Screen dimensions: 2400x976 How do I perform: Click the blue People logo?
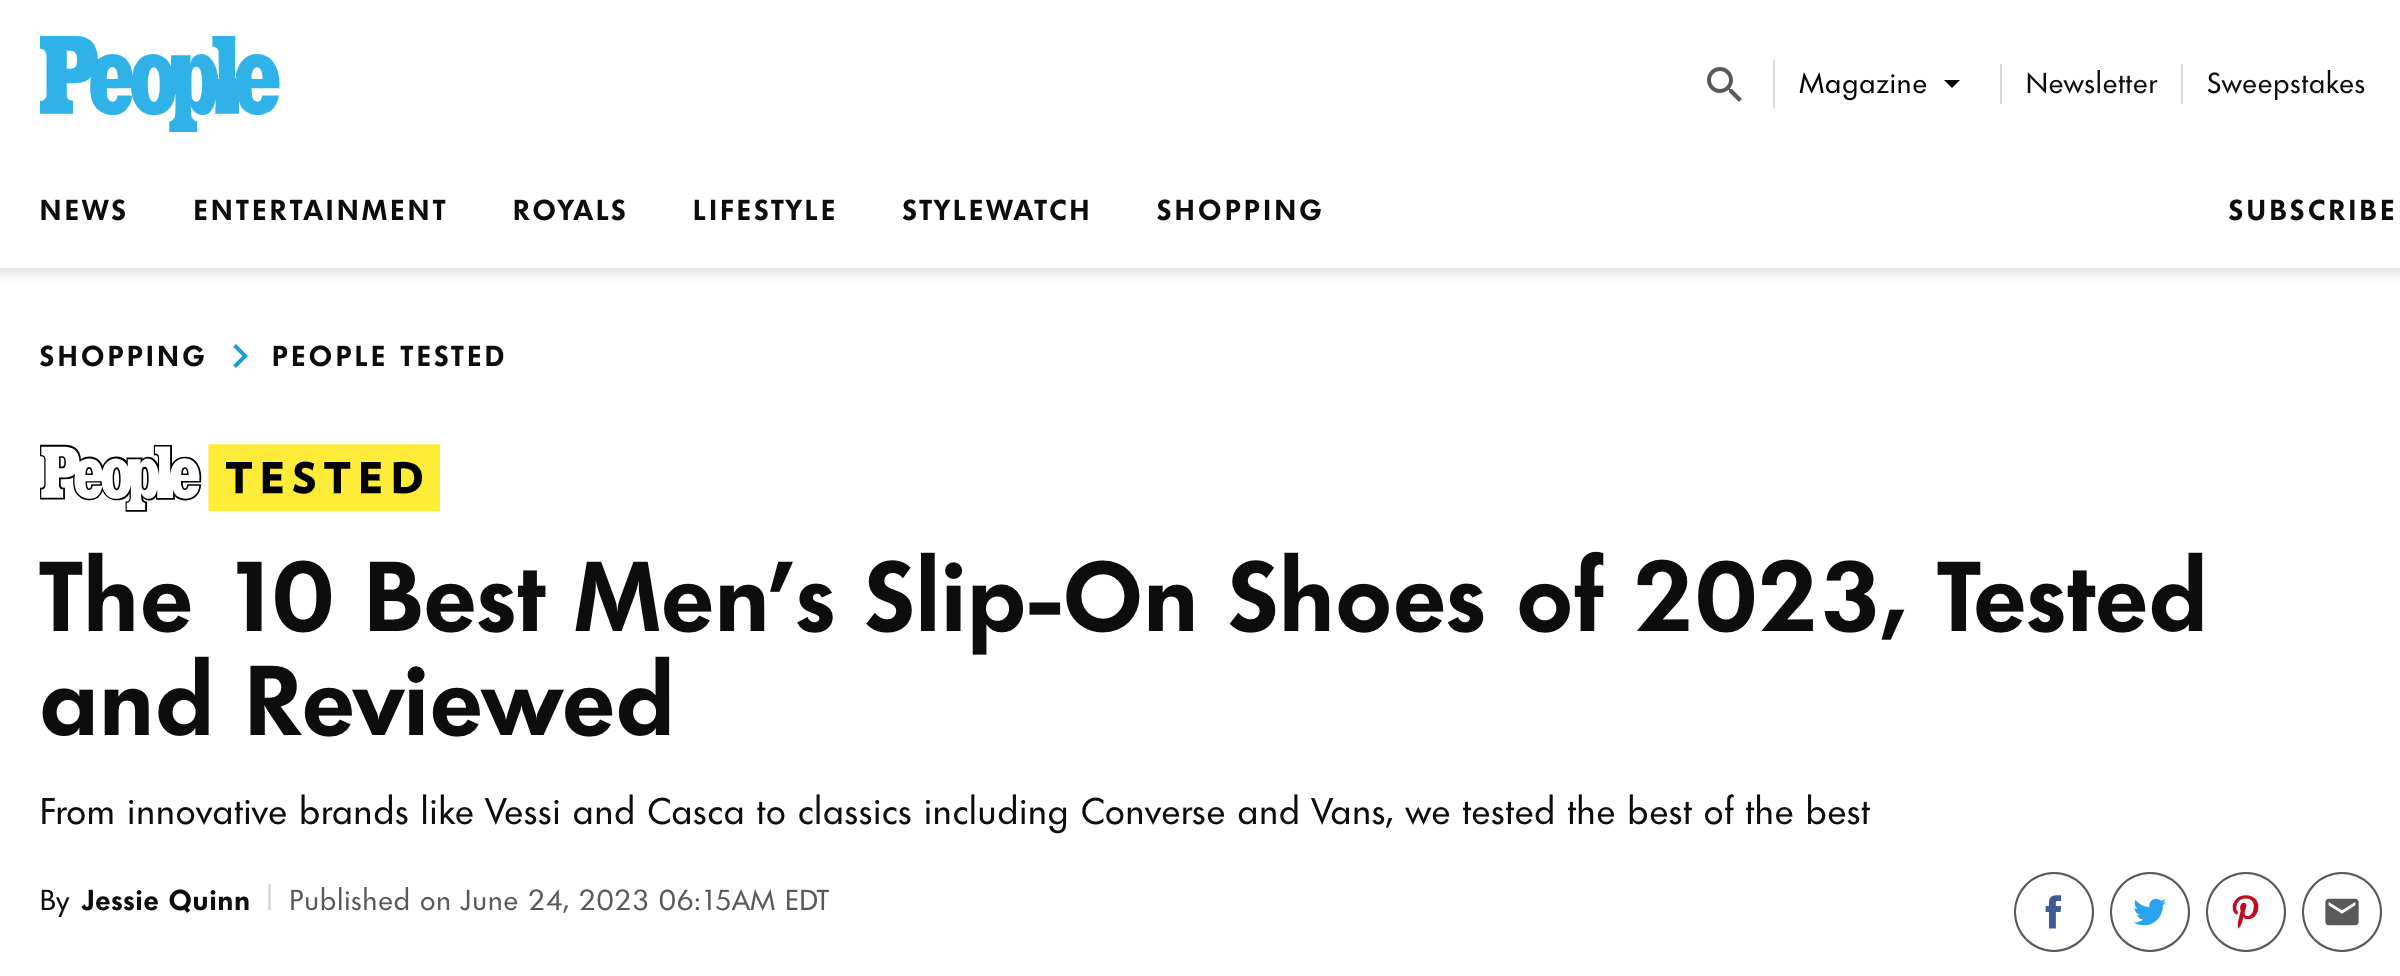160,83
